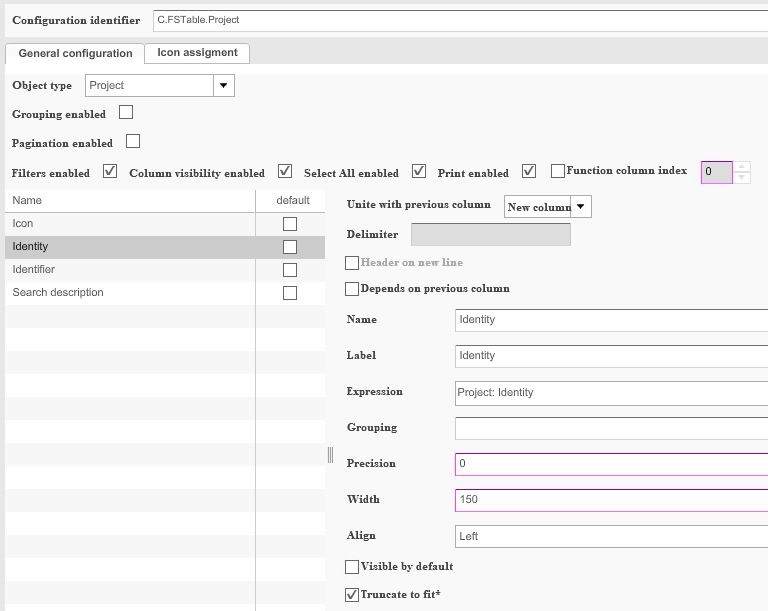Uncheck Truncate to fit option
This screenshot has width=768, height=611.
tap(352, 595)
